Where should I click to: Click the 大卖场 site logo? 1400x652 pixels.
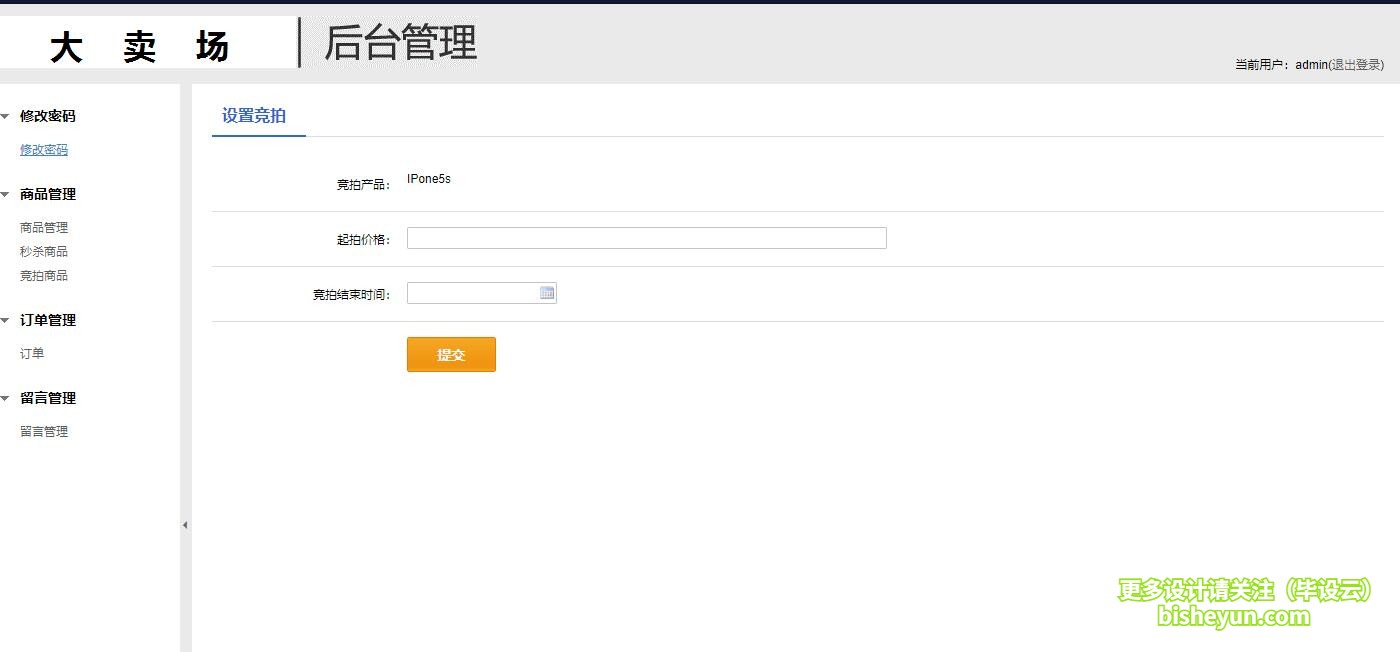tap(141, 47)
